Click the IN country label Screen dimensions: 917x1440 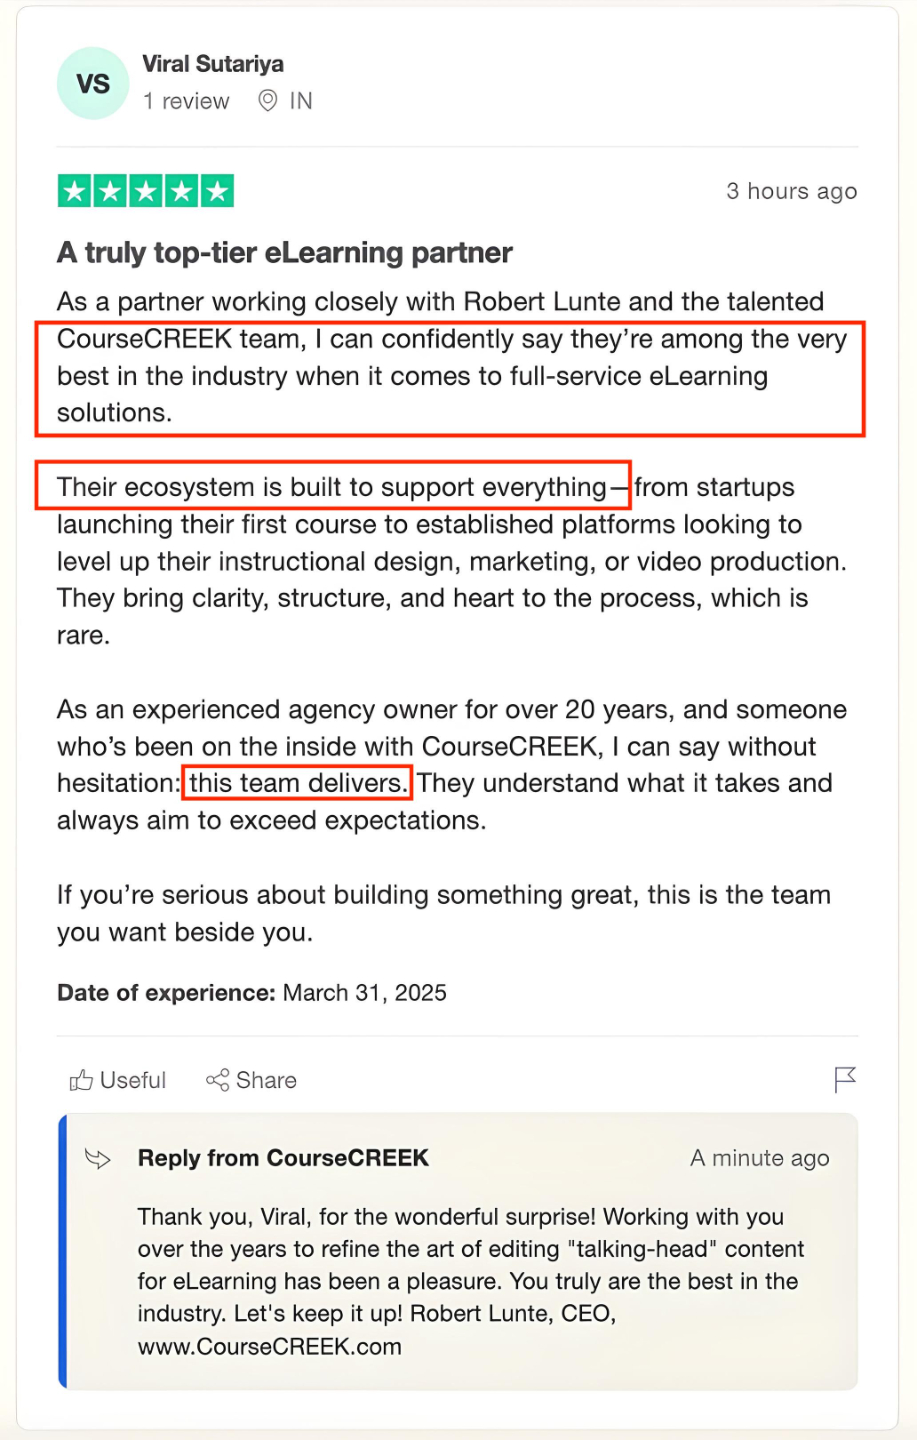[x=301, y=101]
